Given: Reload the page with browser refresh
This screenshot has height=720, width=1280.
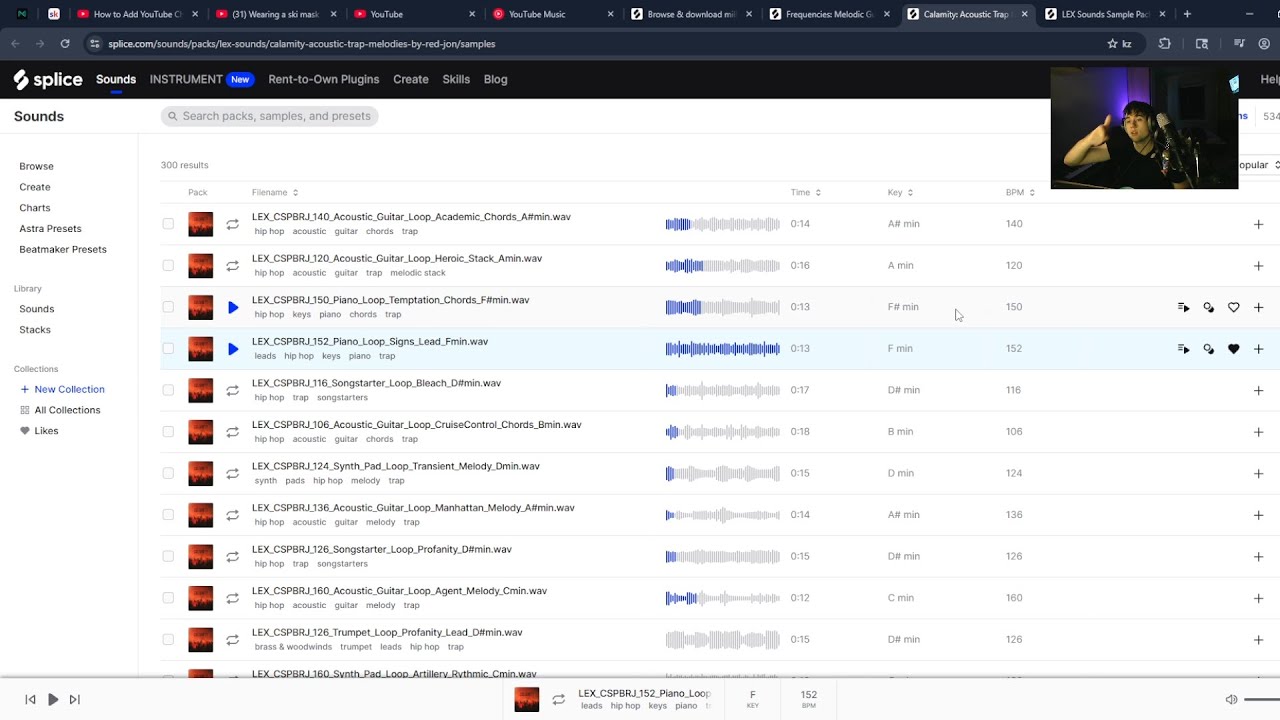Looking at the screenshot, I should click(65, 44).
